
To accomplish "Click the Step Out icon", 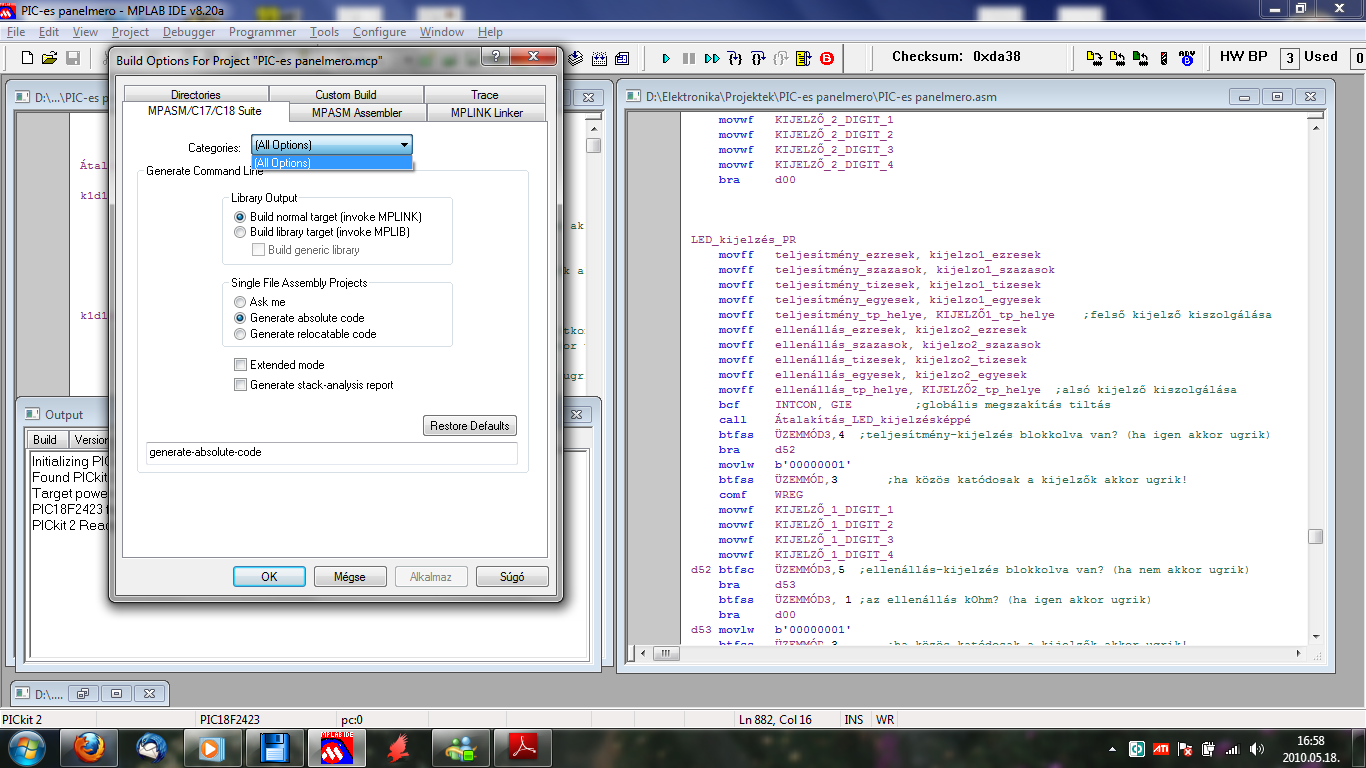I will click(781, 58).
